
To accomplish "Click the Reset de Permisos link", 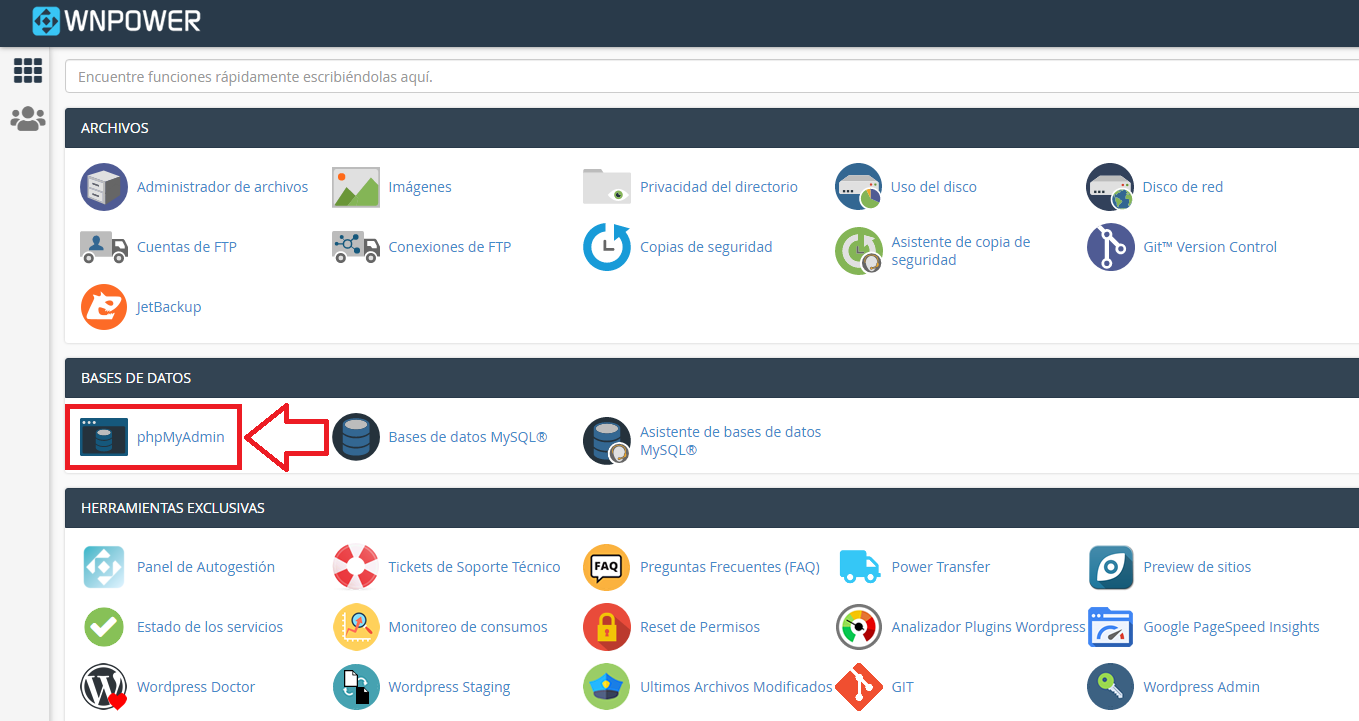I will (700, 627).
